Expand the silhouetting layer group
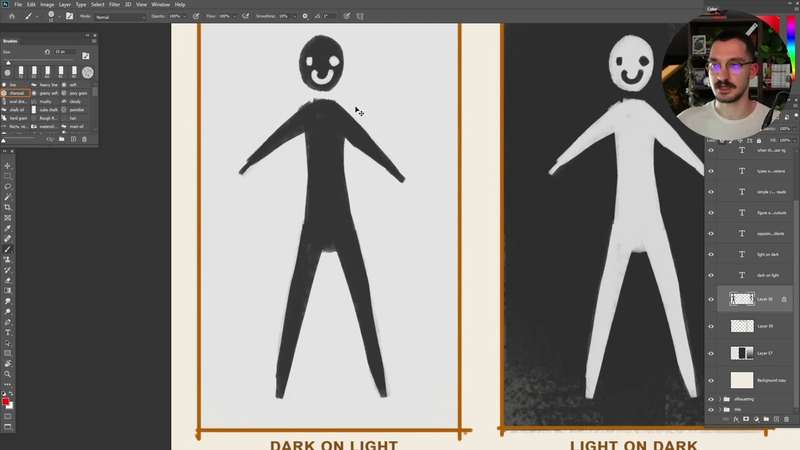The image size is (800, 450). 720,399
